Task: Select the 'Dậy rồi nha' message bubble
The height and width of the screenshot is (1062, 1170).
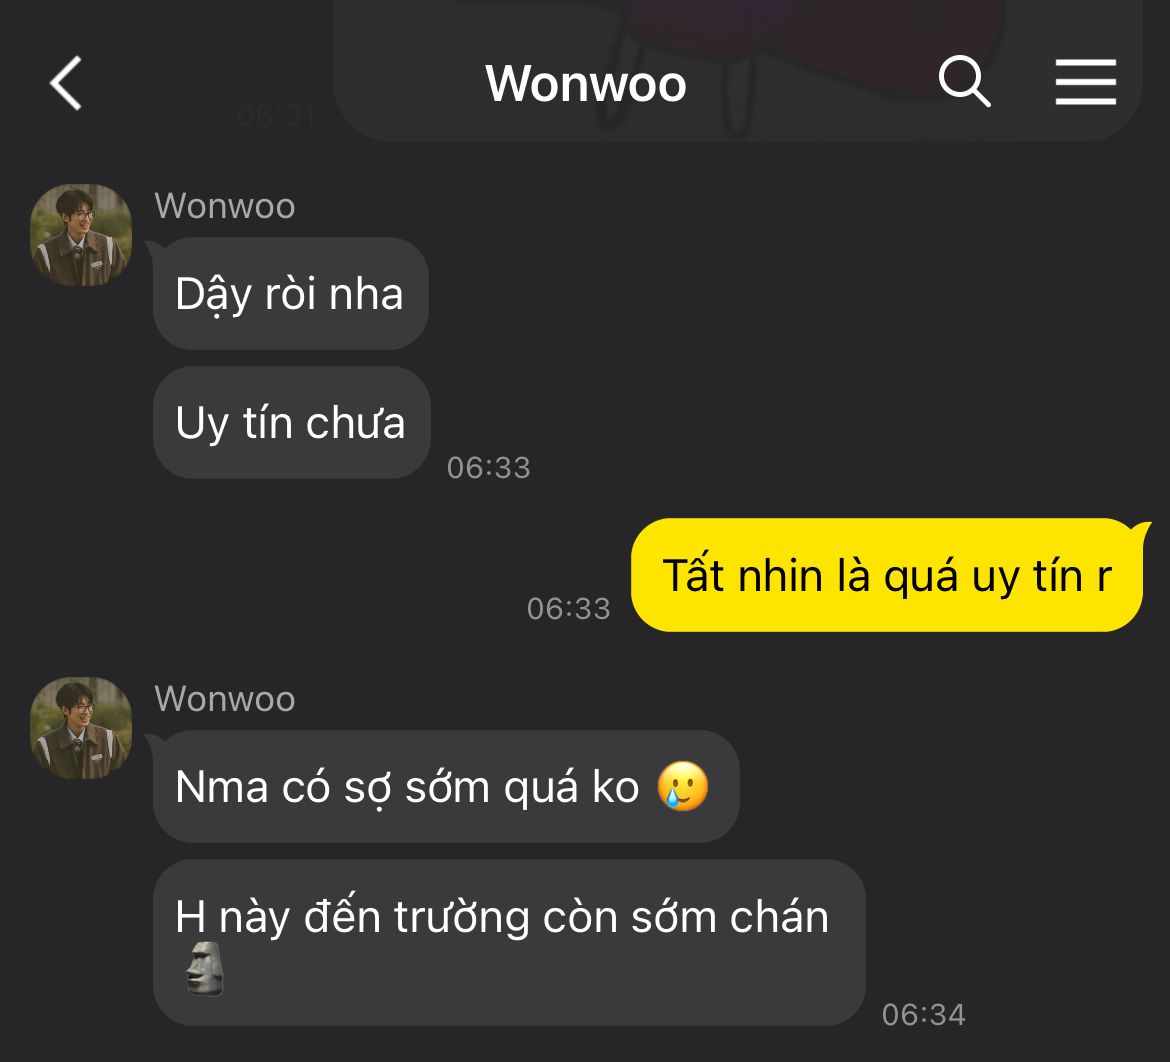Action: 290,293
